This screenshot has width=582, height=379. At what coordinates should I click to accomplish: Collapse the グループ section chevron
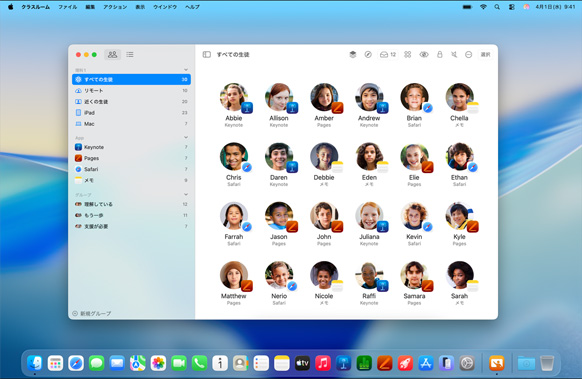(x=186, y=195)
